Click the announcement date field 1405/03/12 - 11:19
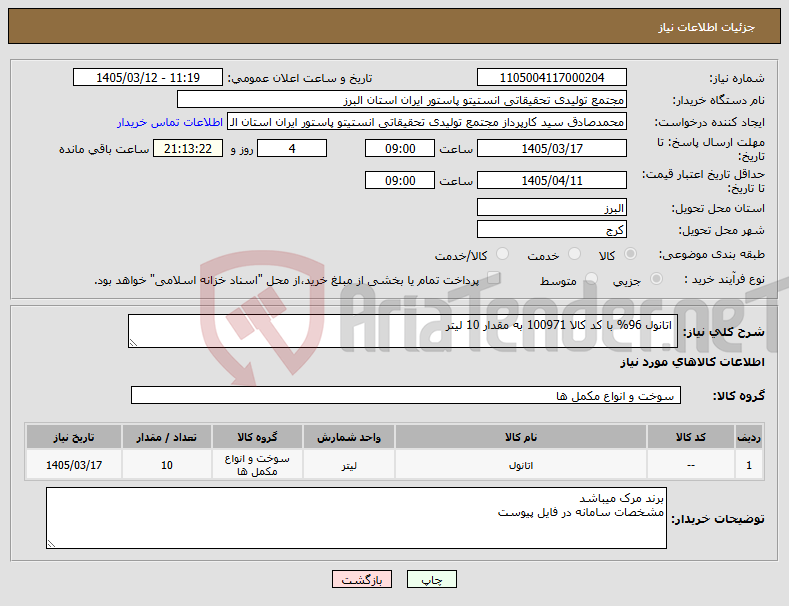 point(148,78)
